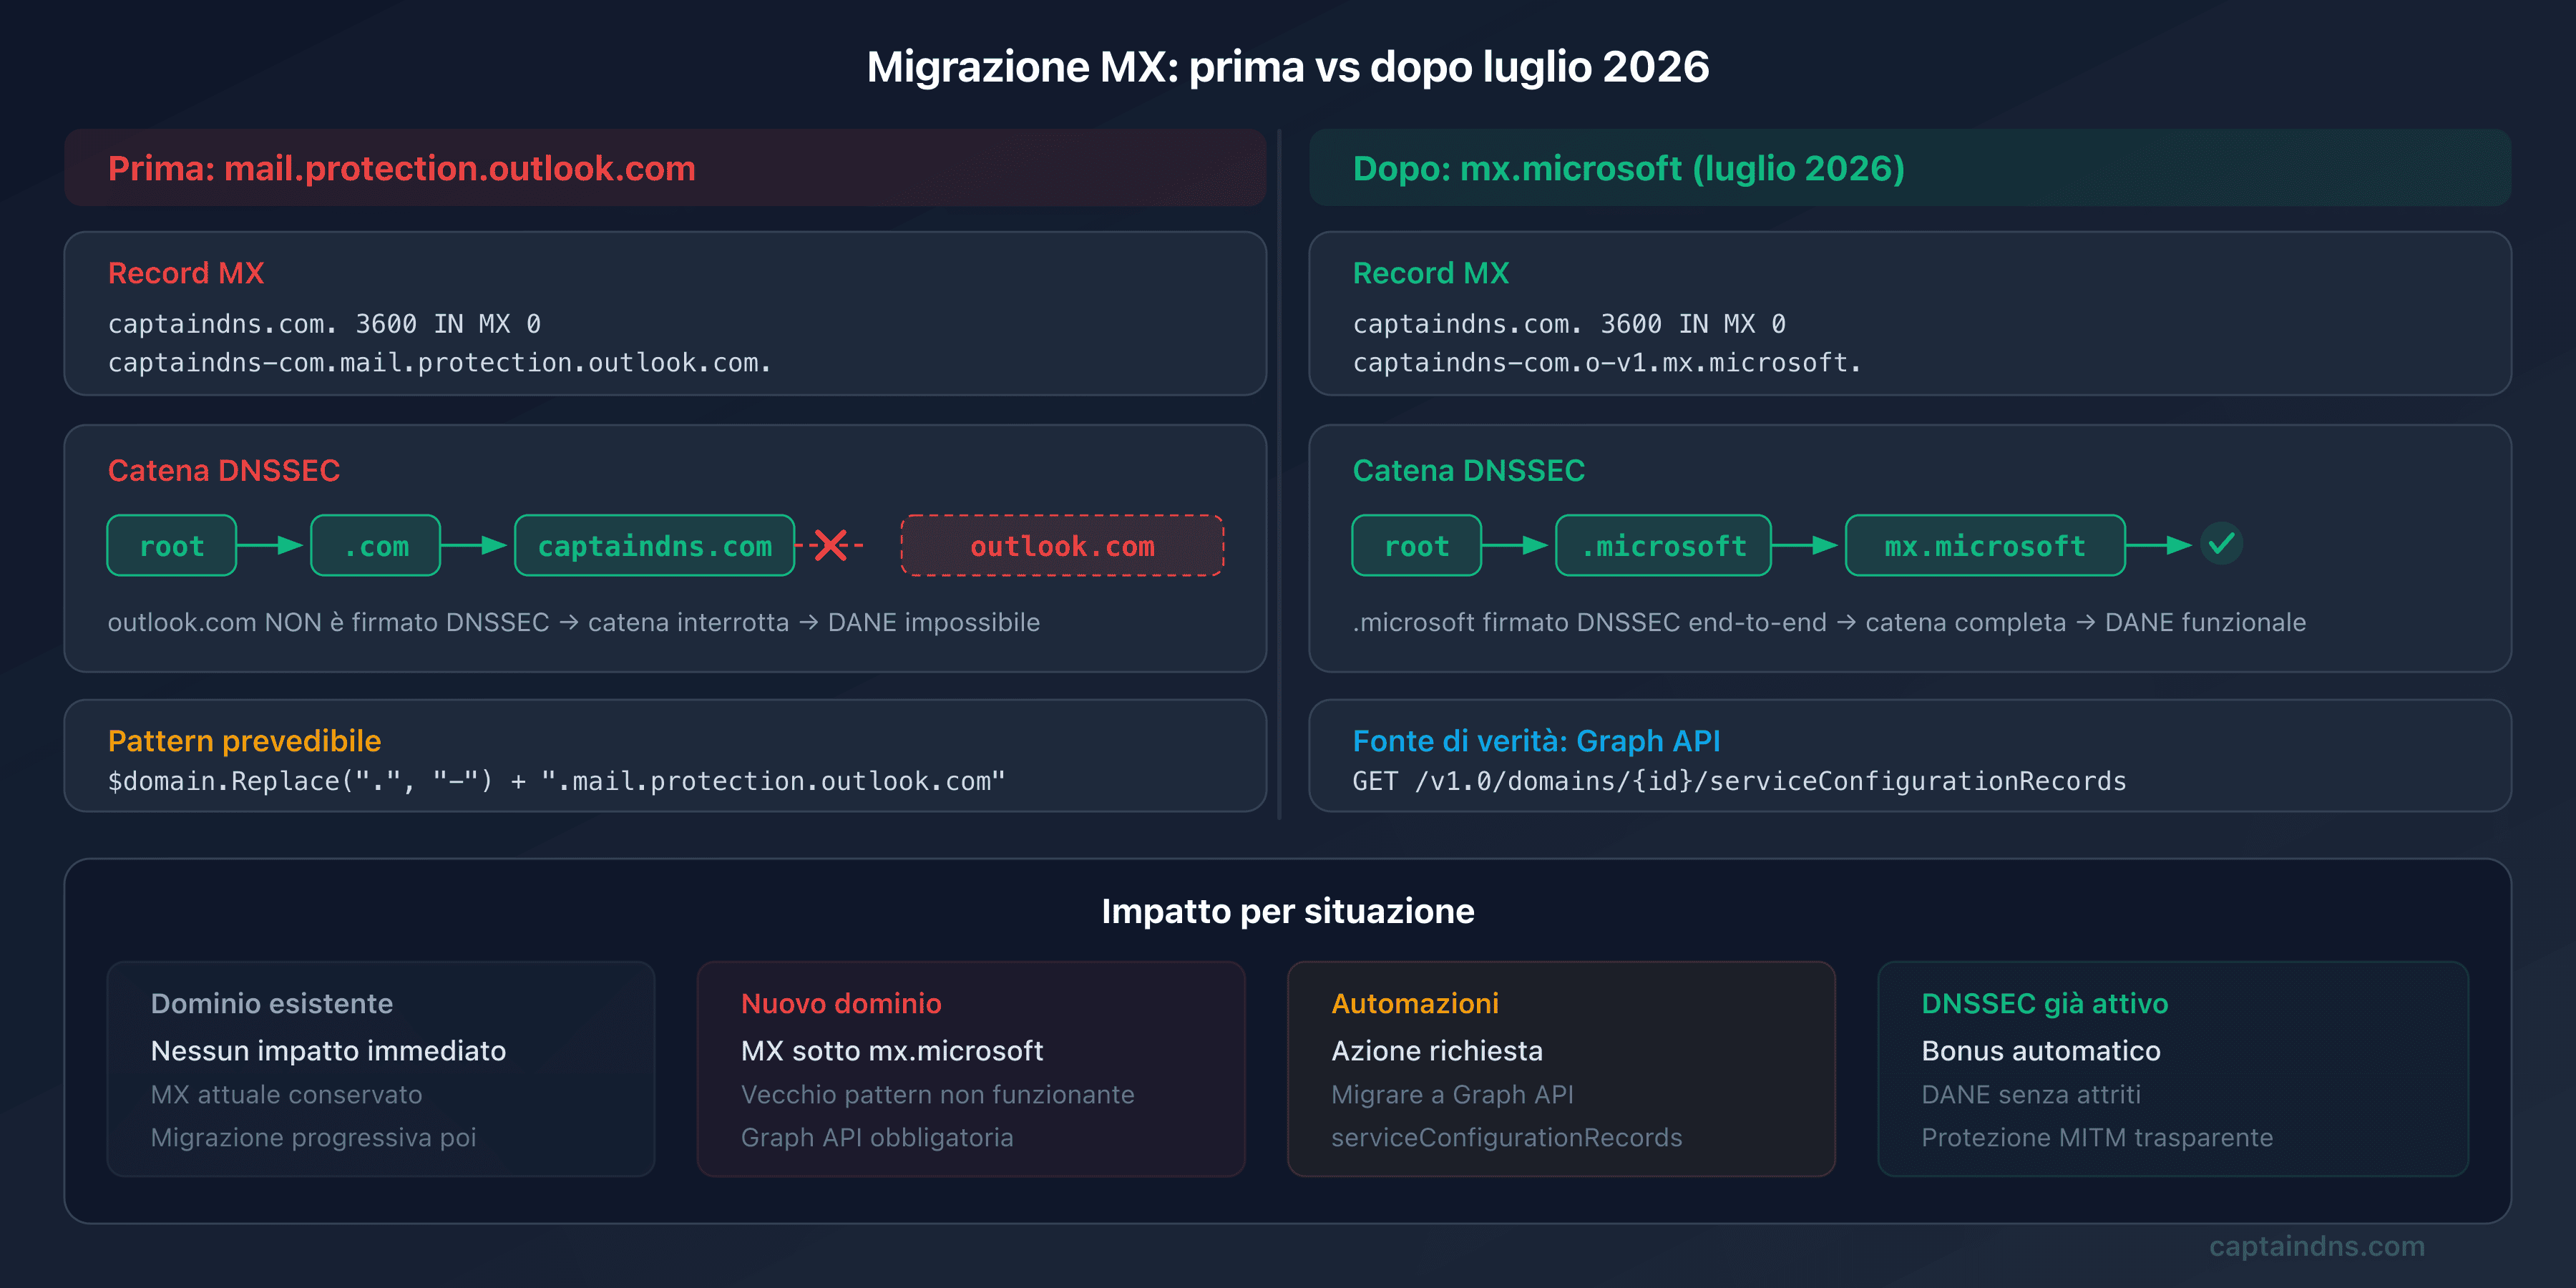Click Vecchio pattern non funzionante text

tap(938, 1094)
